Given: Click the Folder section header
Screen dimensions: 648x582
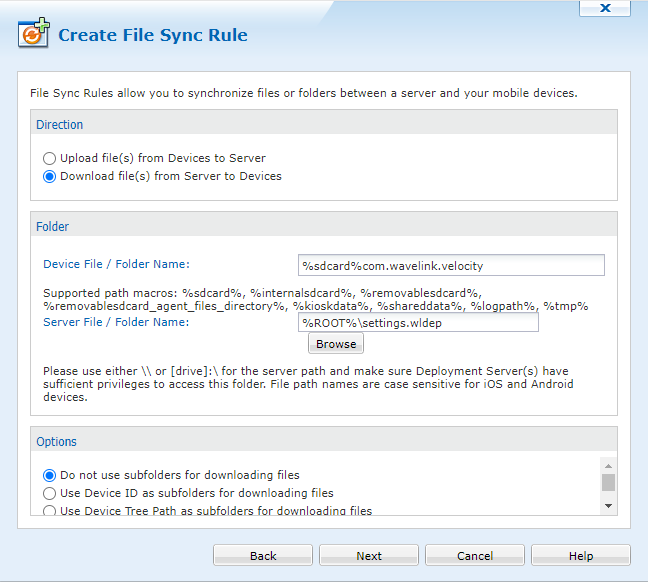Looking at the screenshot, I should click(x=324, y=224).
